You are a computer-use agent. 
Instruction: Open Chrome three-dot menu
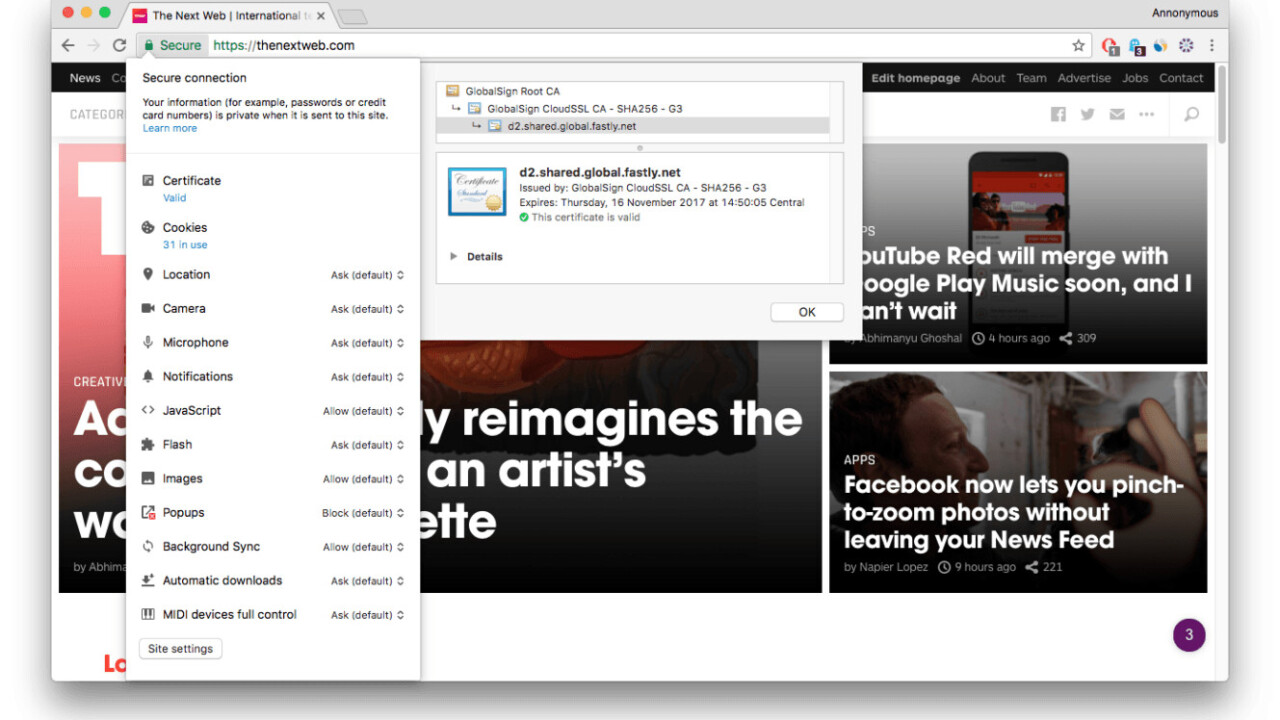pos(1211,45)
